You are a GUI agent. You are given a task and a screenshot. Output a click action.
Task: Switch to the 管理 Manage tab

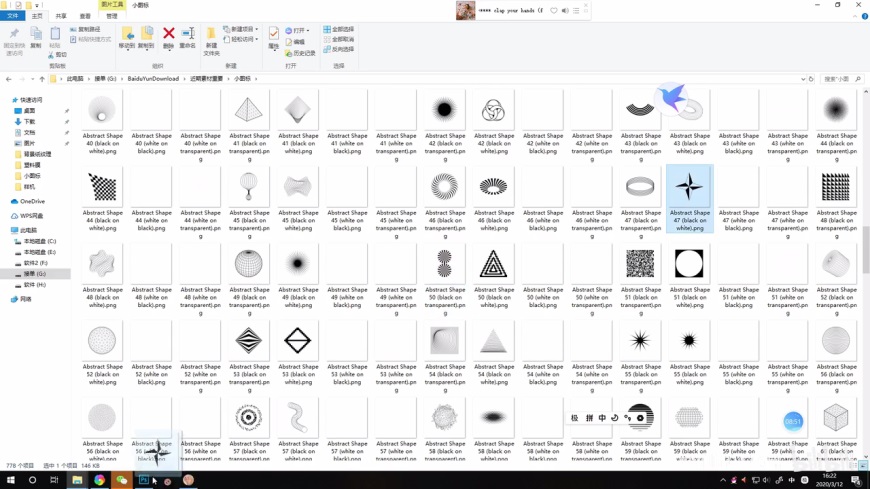point(112,16)
